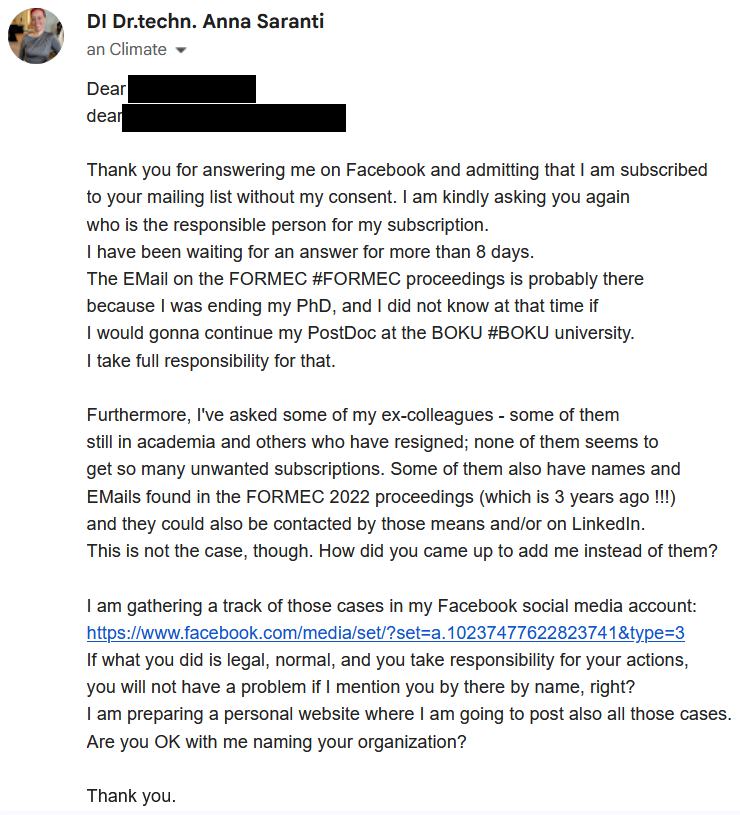
Task: Click the line starting with 'Furthermore'
Action: [x=352, y=415]
